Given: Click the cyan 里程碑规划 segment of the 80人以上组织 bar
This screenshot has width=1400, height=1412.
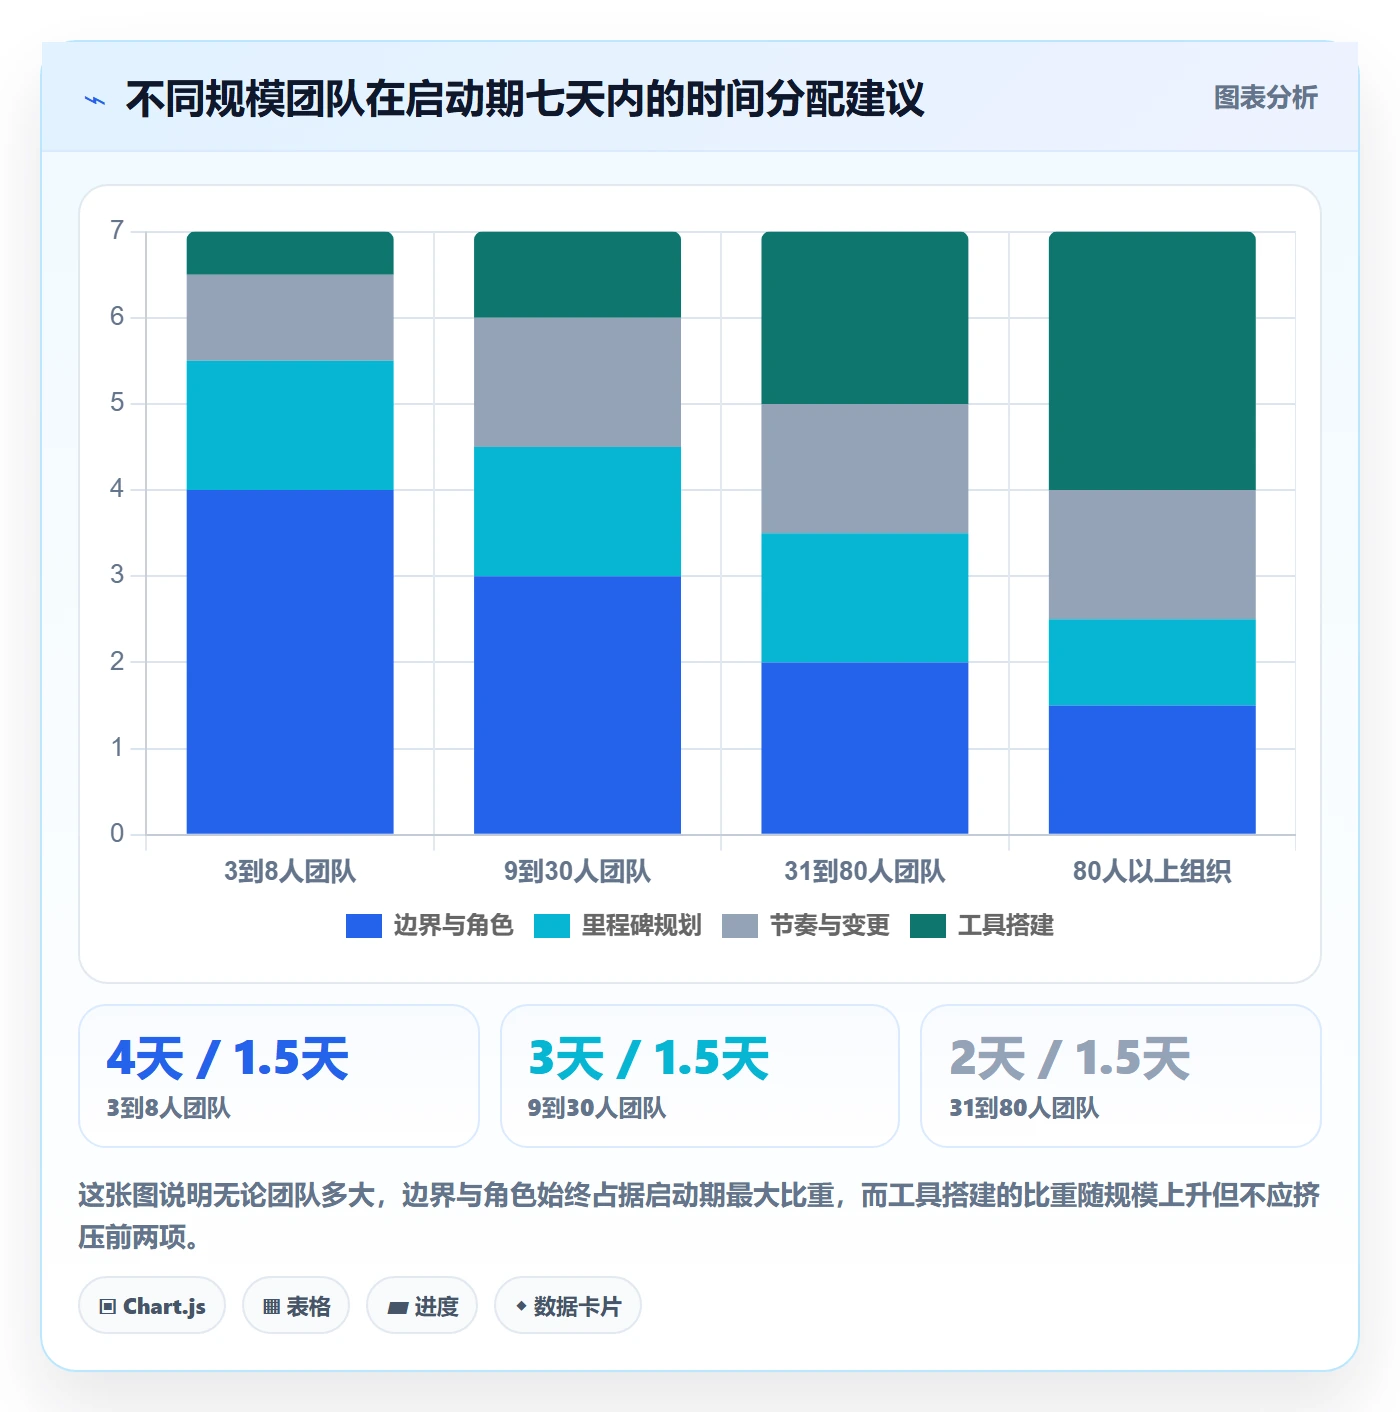Looking at the screenshot, I should pos(1152,662).
